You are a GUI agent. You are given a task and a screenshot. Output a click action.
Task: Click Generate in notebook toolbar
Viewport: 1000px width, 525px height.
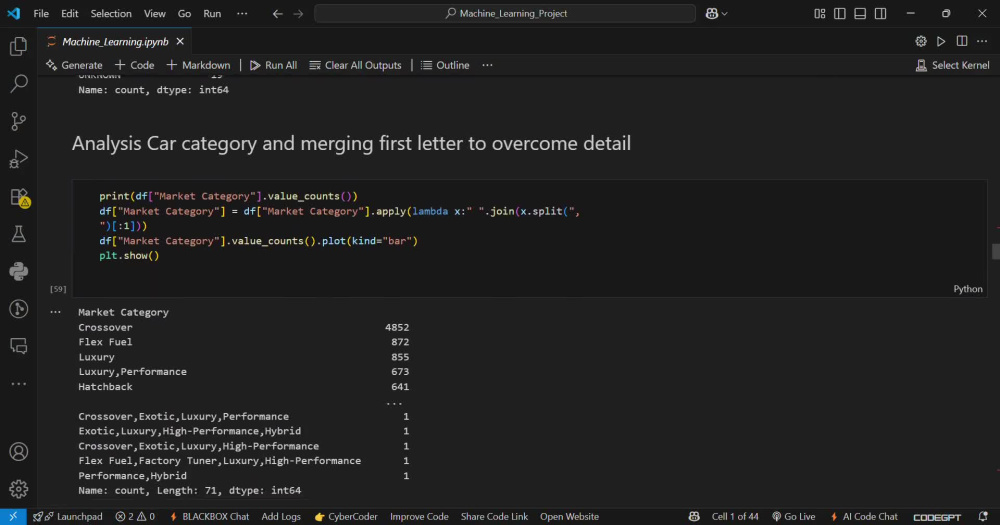click(x=74, y=65)
